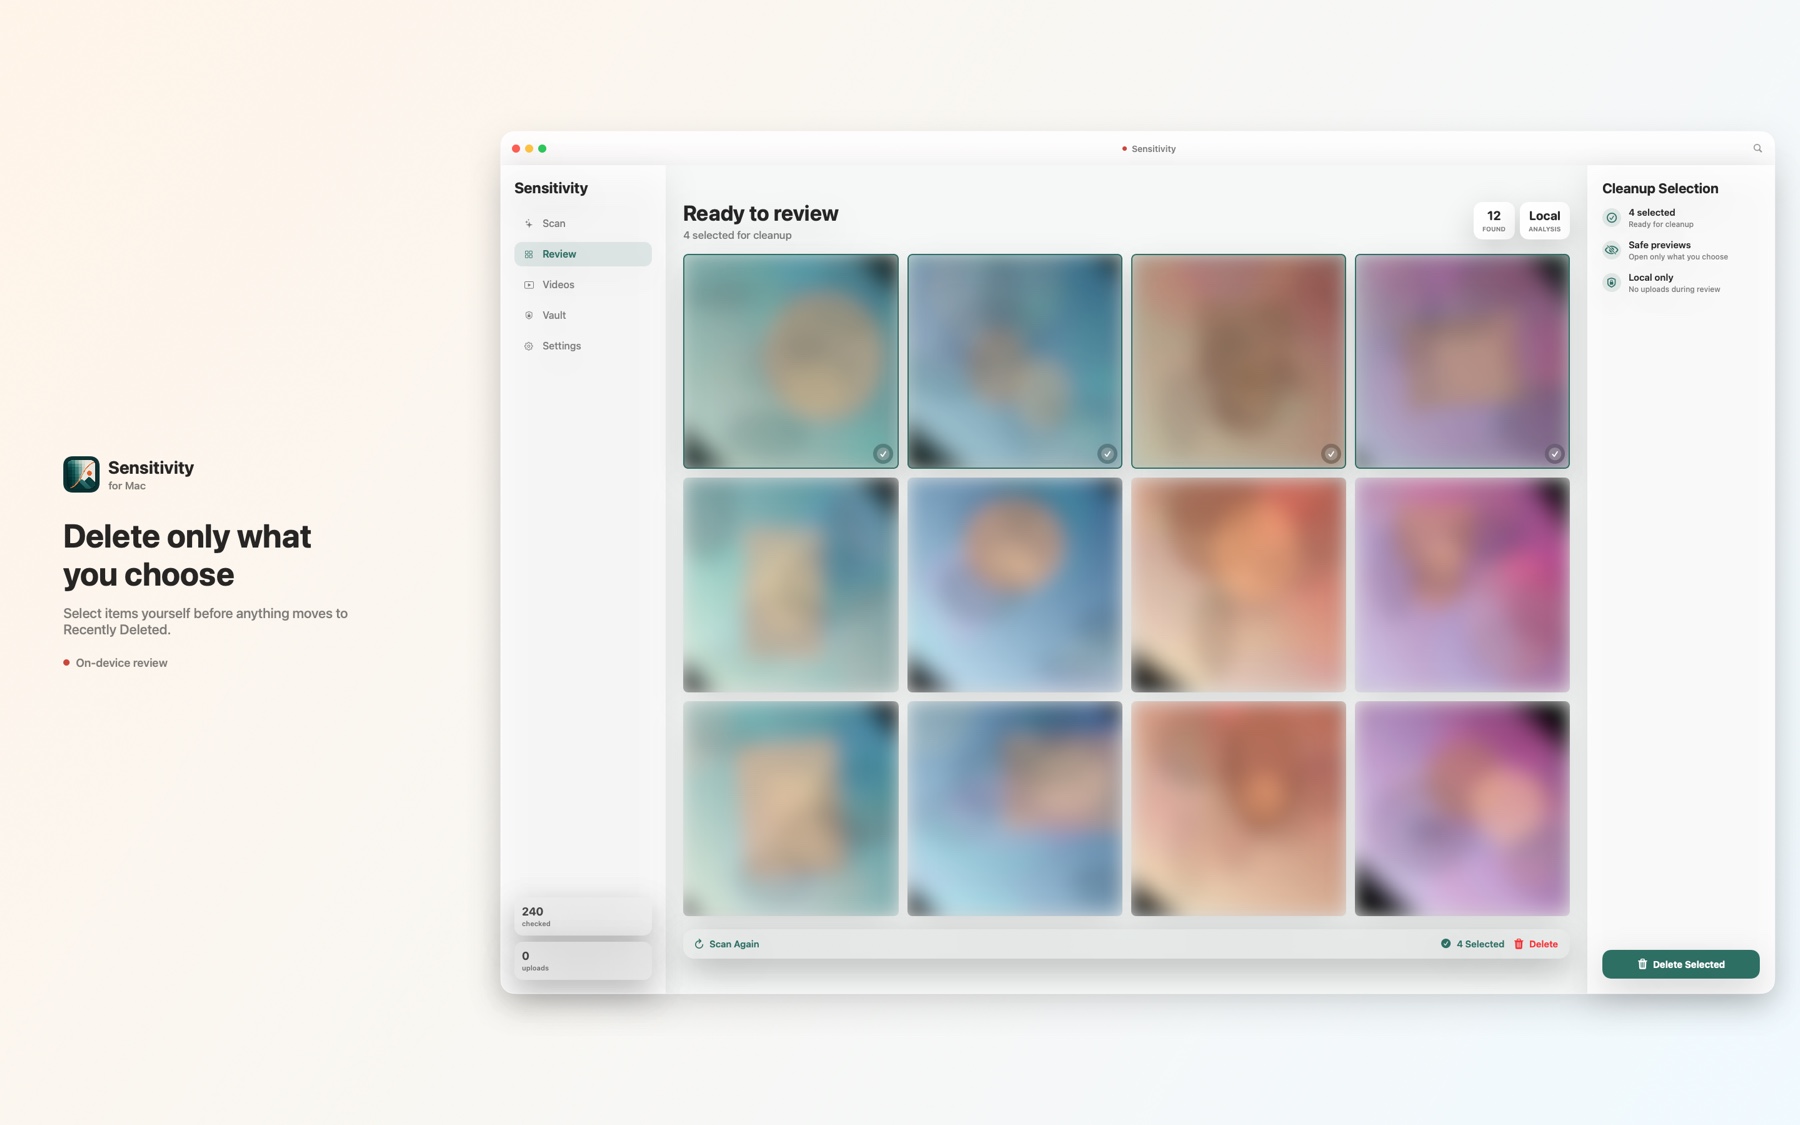The height and width of the screenshot is (1125, 1800).
Task: Click Scan Again in the bottom bar
Action: tap(727, 944)
